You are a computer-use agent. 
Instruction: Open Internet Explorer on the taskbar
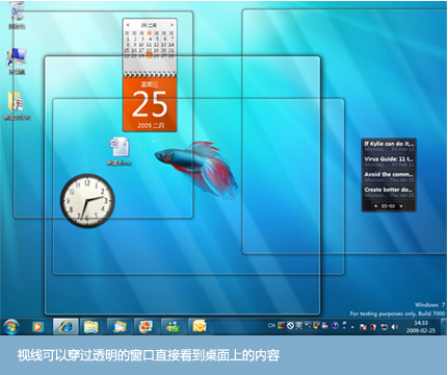coord(66,326)
